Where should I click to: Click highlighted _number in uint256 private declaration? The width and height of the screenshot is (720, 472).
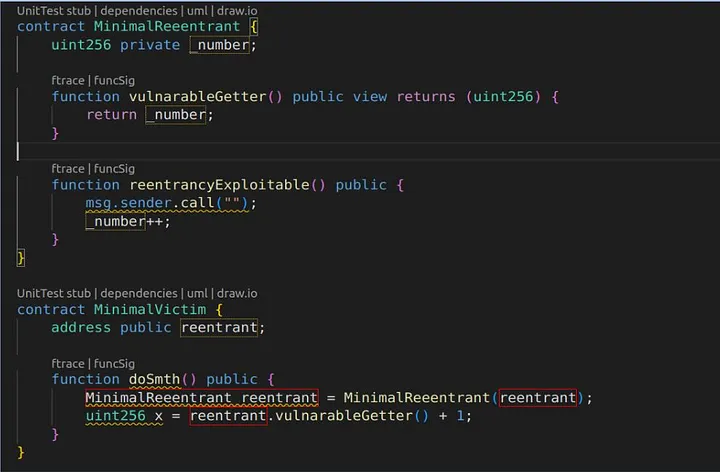222,45
